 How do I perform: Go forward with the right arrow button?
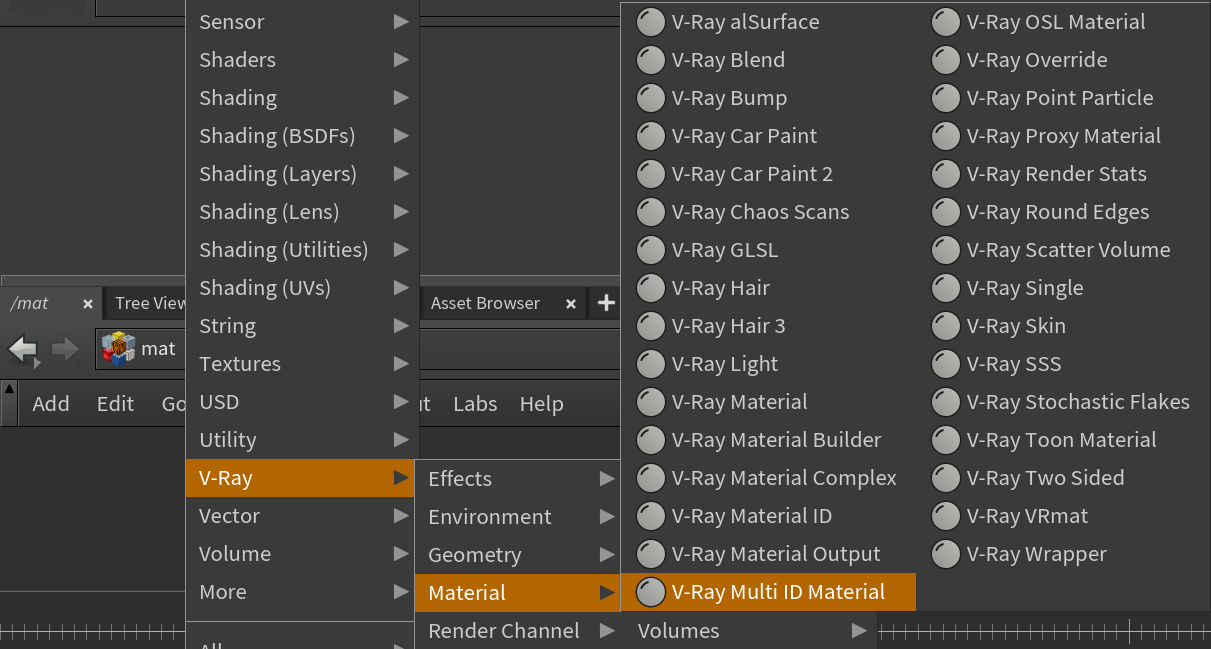point(65,349)
